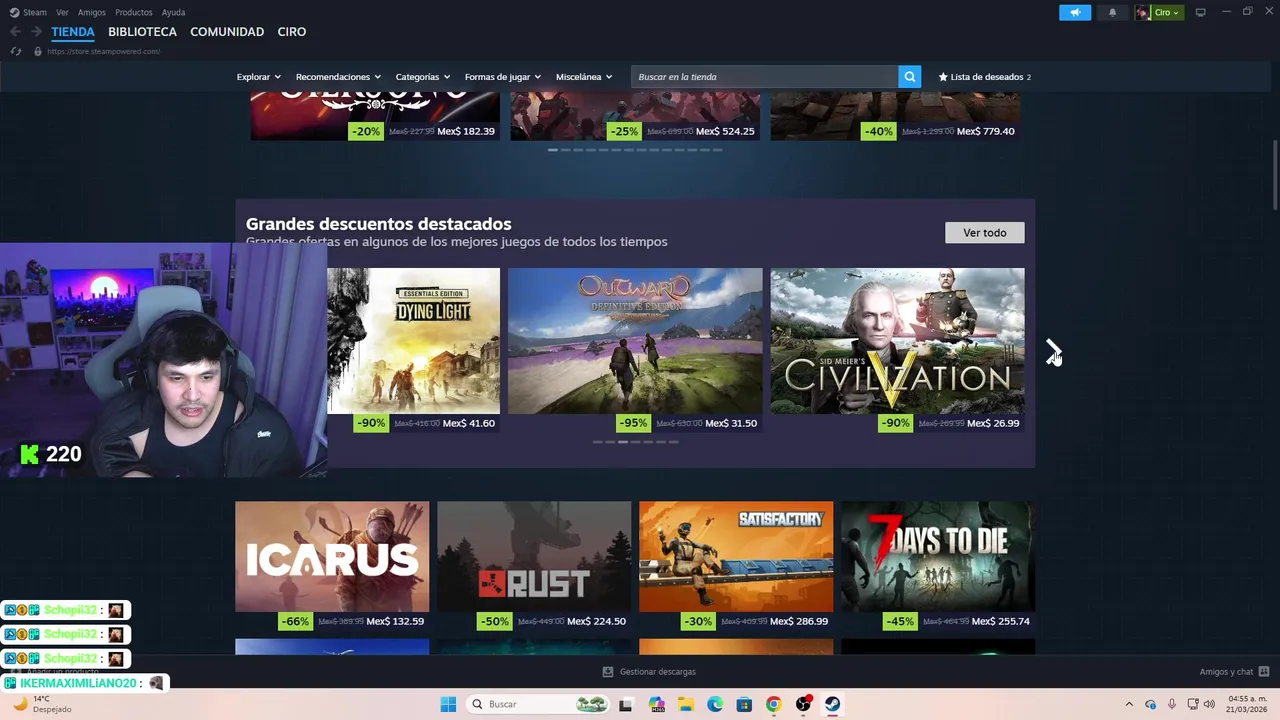
Task: Go back with the back arrow
Action: tap(15, 32)
